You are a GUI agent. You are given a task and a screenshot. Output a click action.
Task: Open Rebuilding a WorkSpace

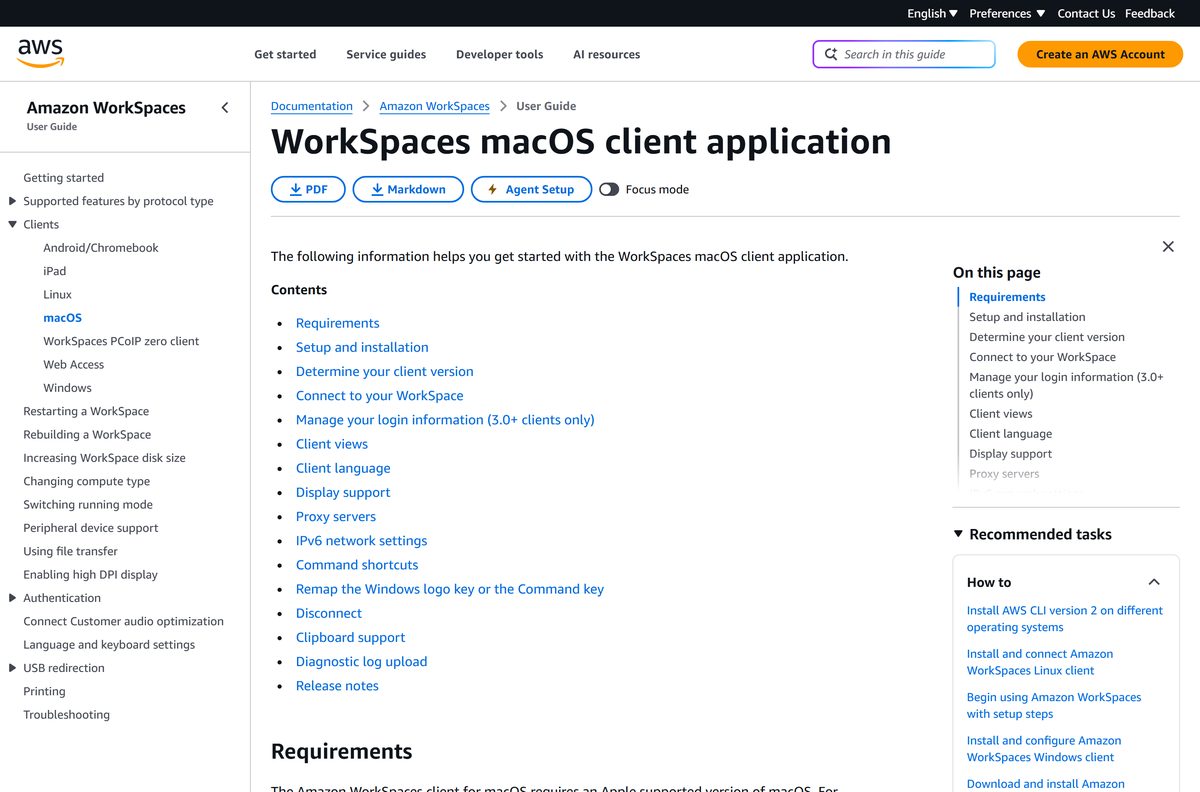pos(87,435)
